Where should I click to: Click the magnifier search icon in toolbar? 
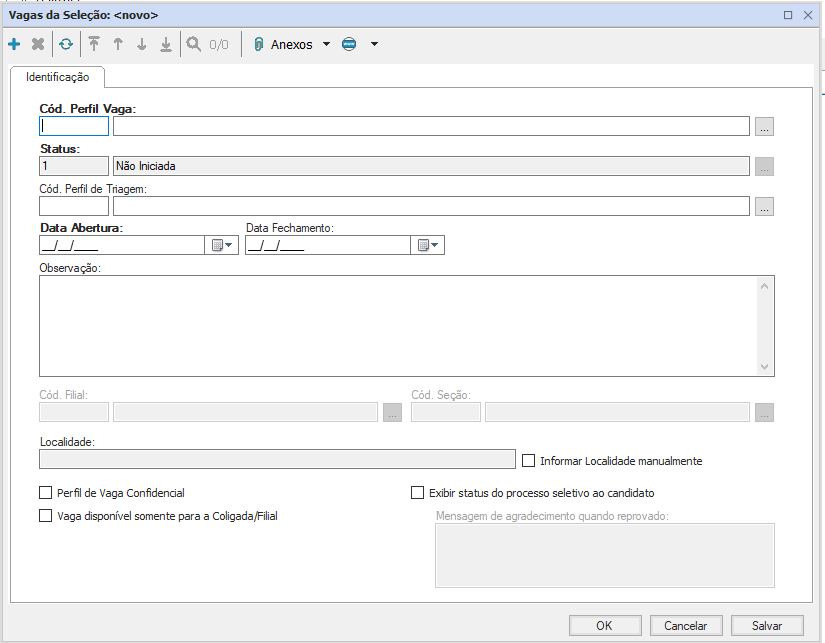point(192,45)
